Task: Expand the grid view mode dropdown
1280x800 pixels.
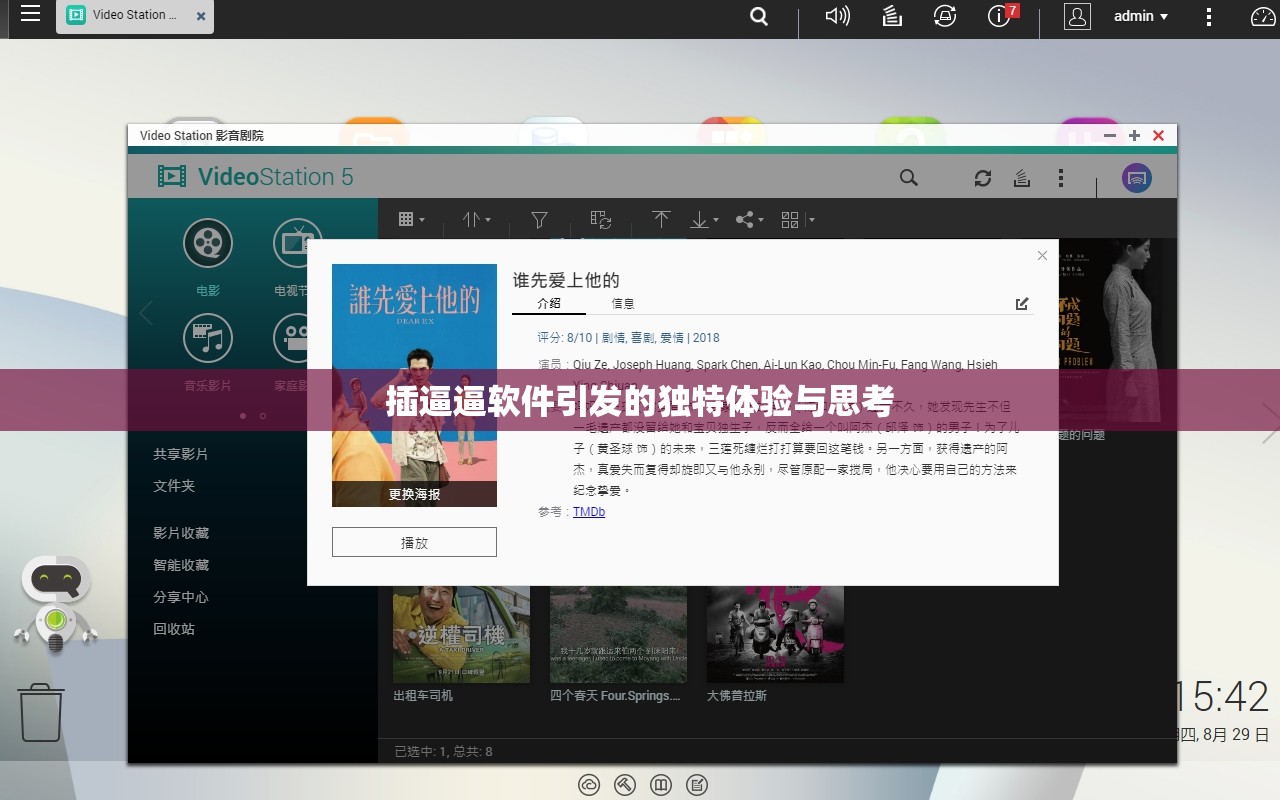Action: coord(411,219)
